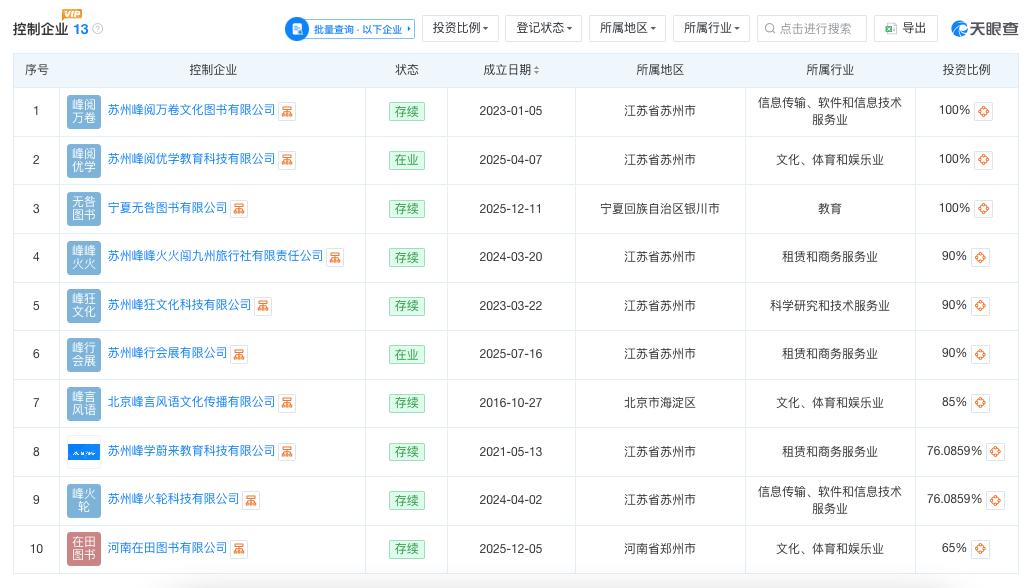Click the region cell 宁夏回族自治区银川市
This screenshot has height=588, width=1027.
pos(660,209)
